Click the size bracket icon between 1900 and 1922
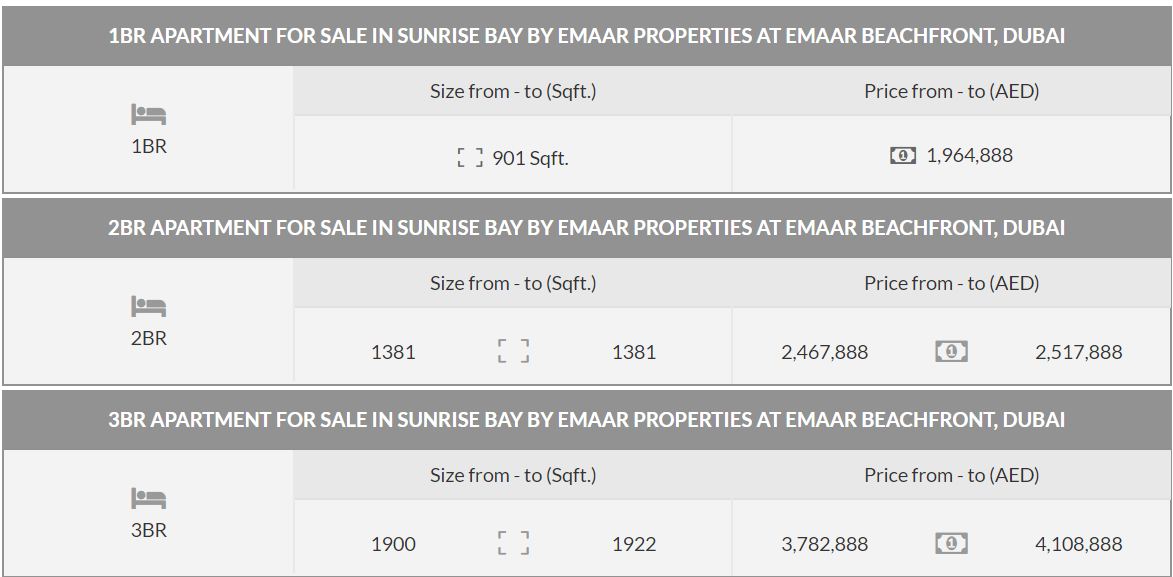The width and height of the screenshot is (1173, 577). 513,543
